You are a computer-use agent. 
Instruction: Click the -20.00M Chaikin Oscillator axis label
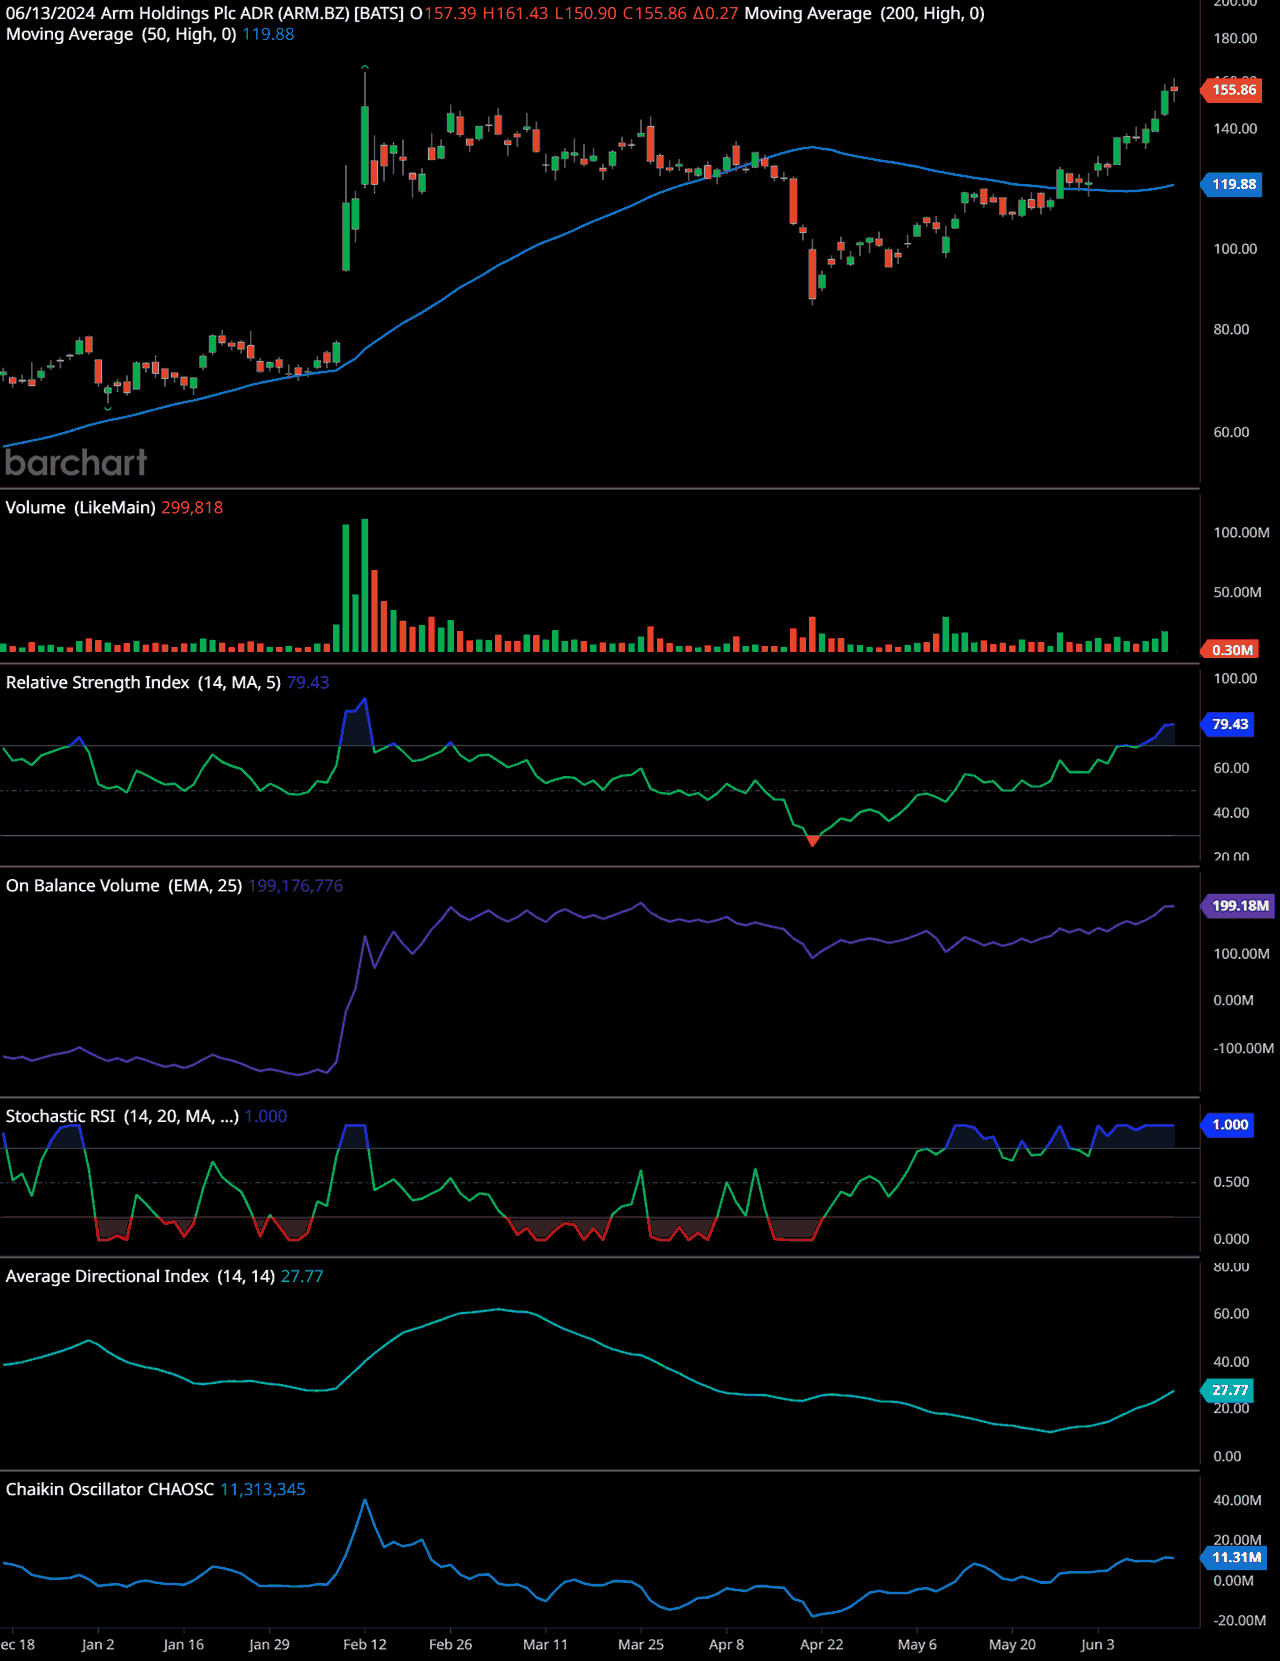pyautogui.click(x=1240, y=1620)
